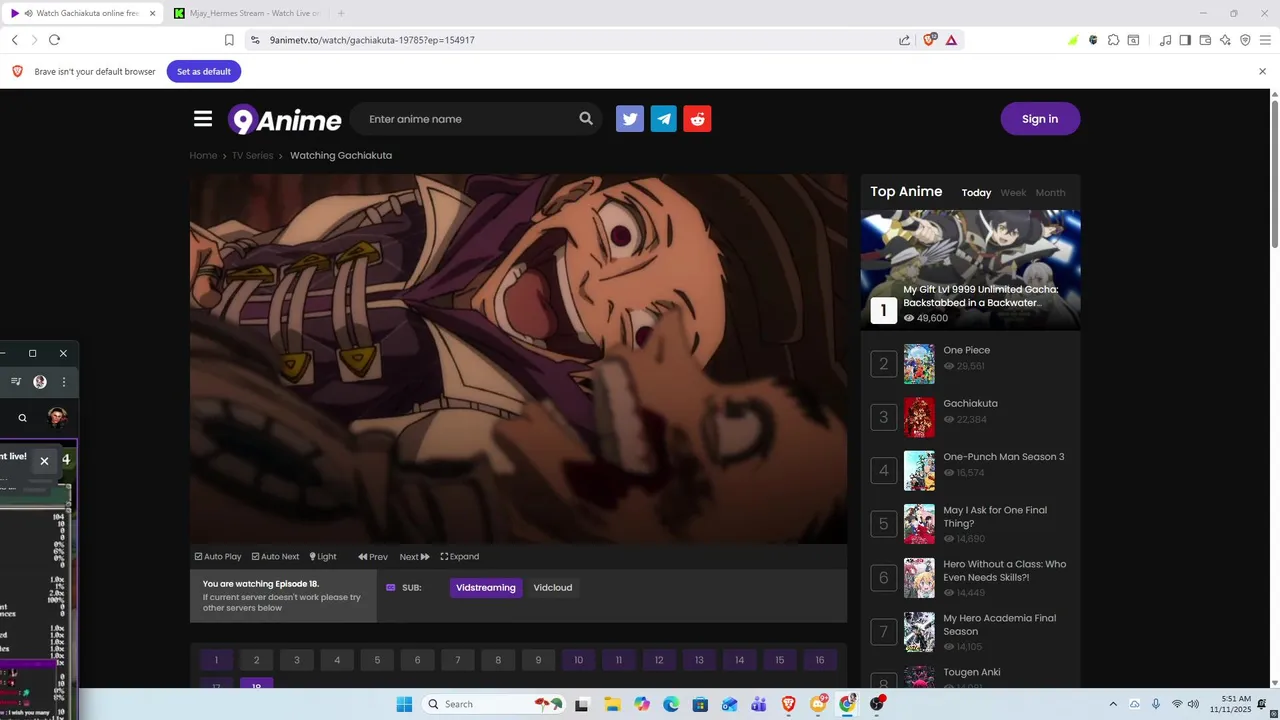Screen dimensions: 1280x720
Task: Open the Brave main menu icon
Action: point(1265,40)
